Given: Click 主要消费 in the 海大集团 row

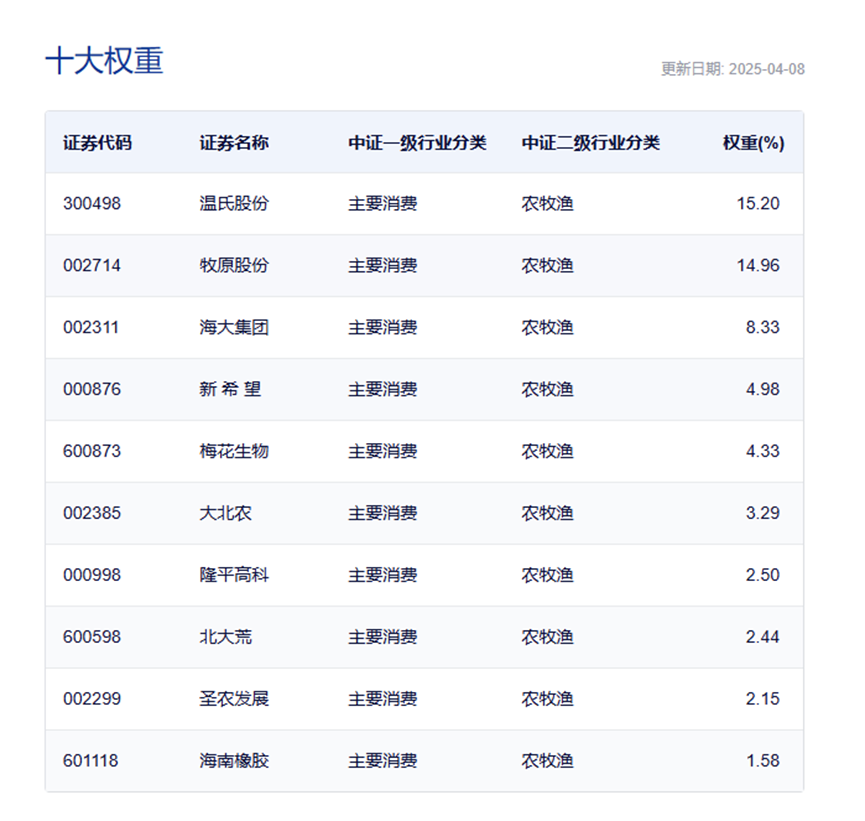Looking at the screenshot, I should (382, 327).
